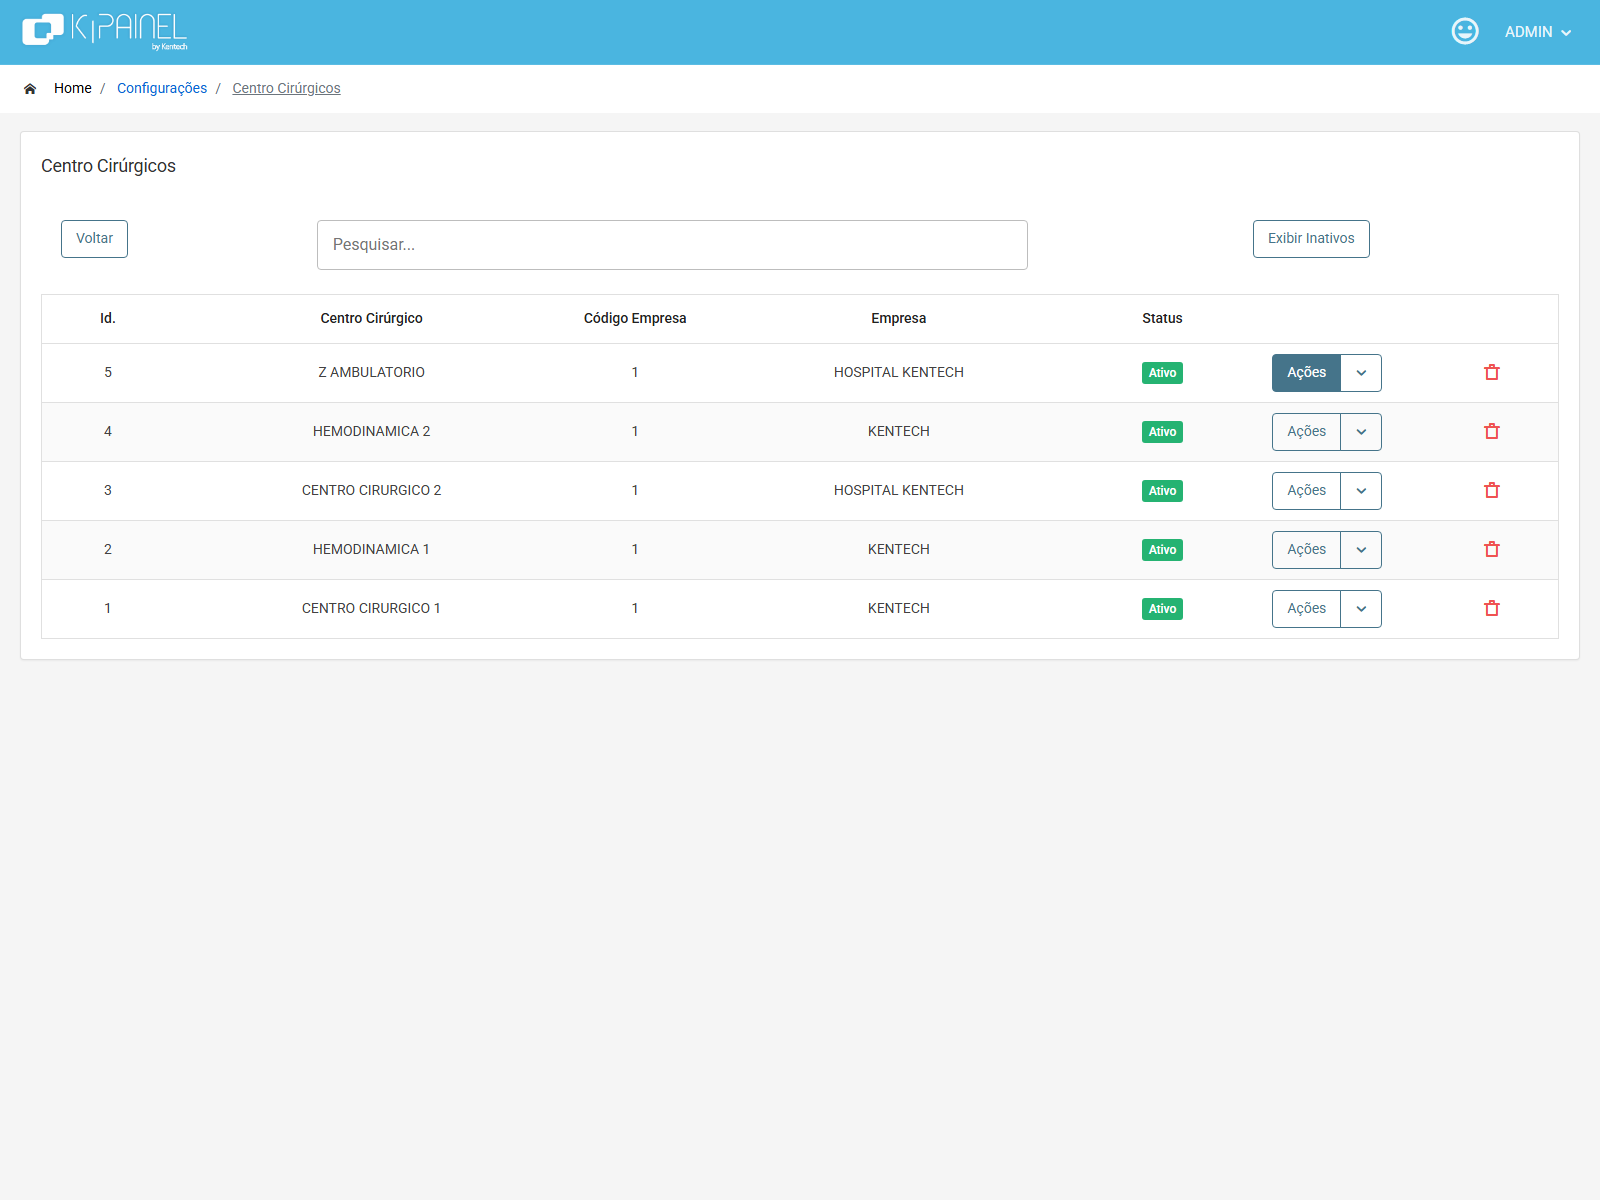This screenshot has height=1200, width=1600.
Task: Delete the Z AMBULATORIO row via trash icon
Action: coord(1492,372)
